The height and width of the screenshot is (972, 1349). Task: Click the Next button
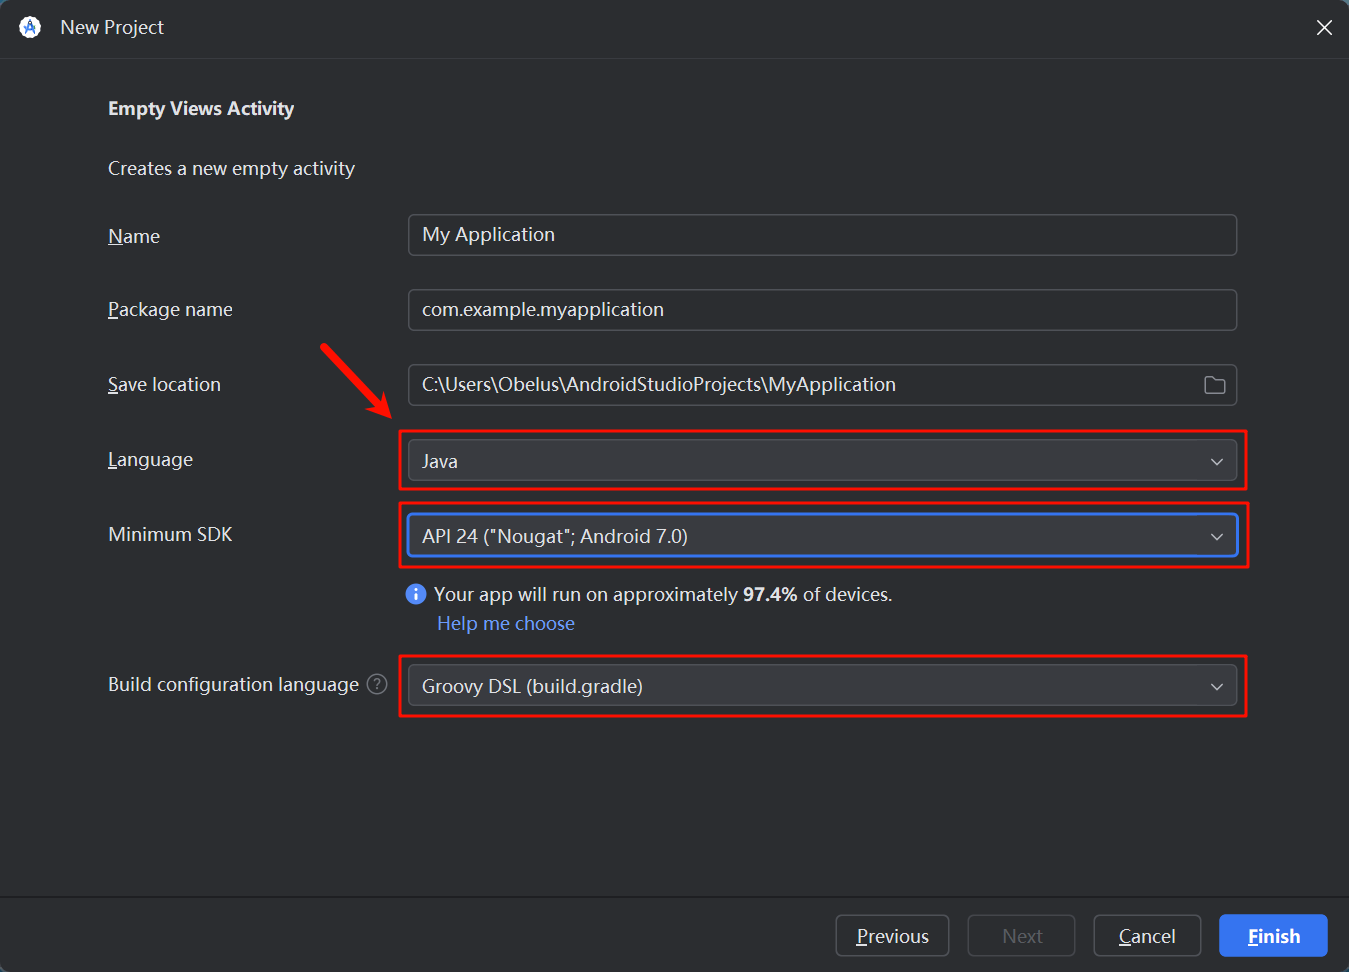1021,936
